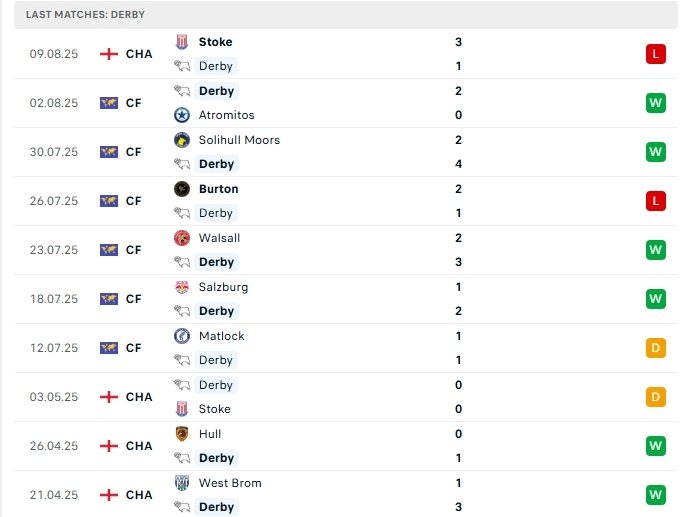
Task: Click the red L badge for the Stoke match
Action: [656, 54]
